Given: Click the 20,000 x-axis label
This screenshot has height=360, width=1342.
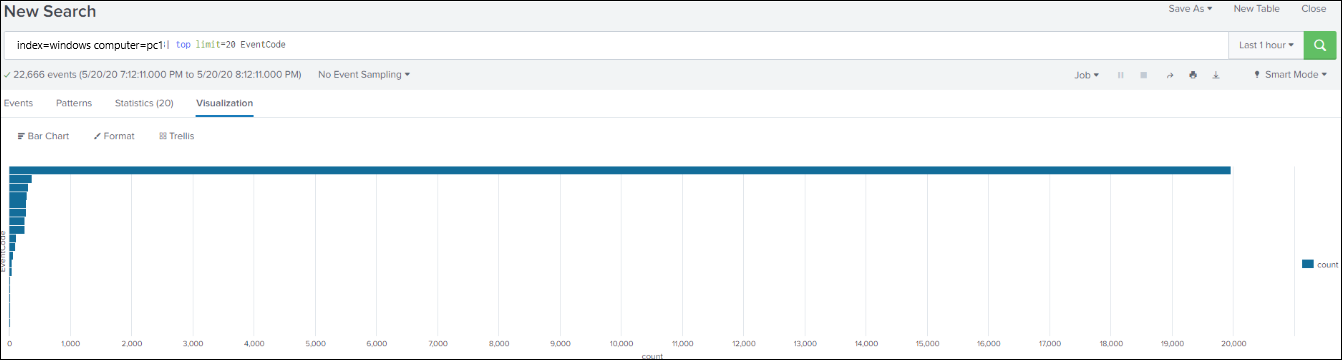Looking at the screenshot, I should click(1233, 344).
